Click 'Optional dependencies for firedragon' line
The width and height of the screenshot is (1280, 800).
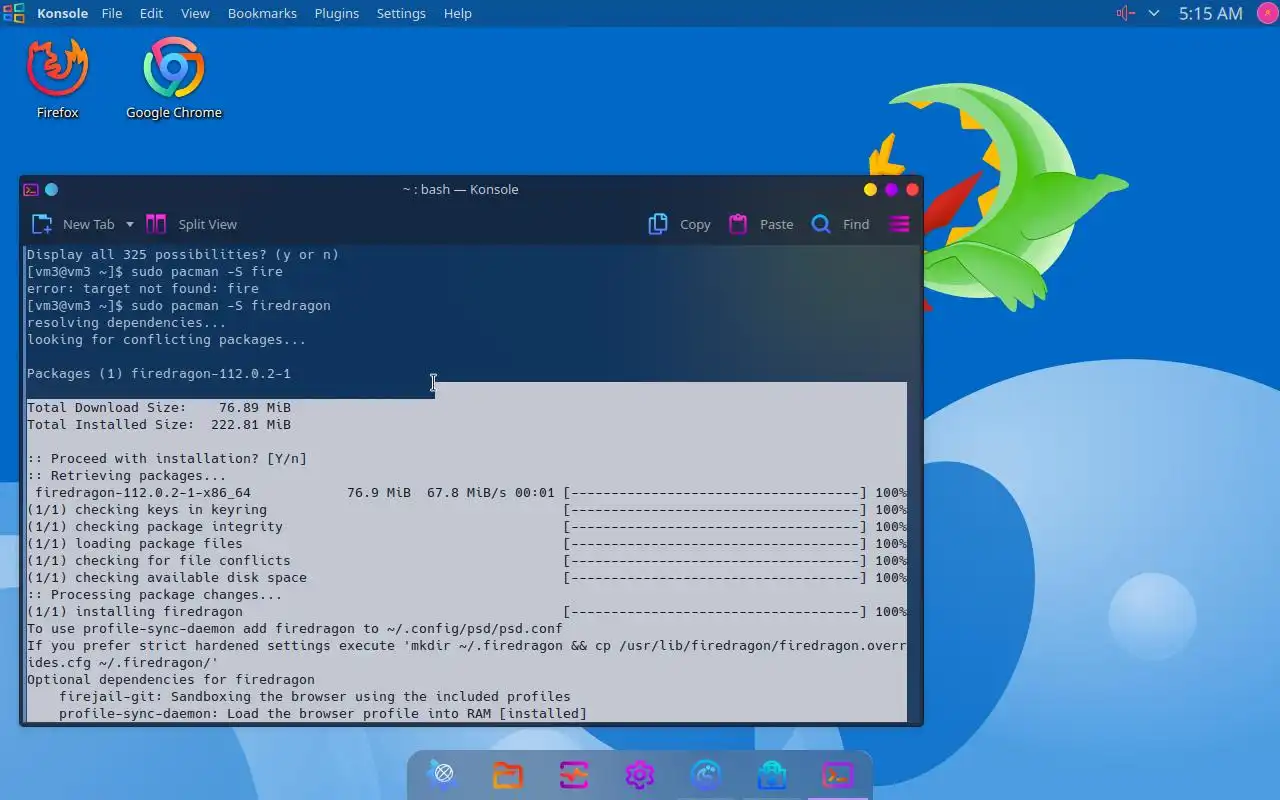171,679
